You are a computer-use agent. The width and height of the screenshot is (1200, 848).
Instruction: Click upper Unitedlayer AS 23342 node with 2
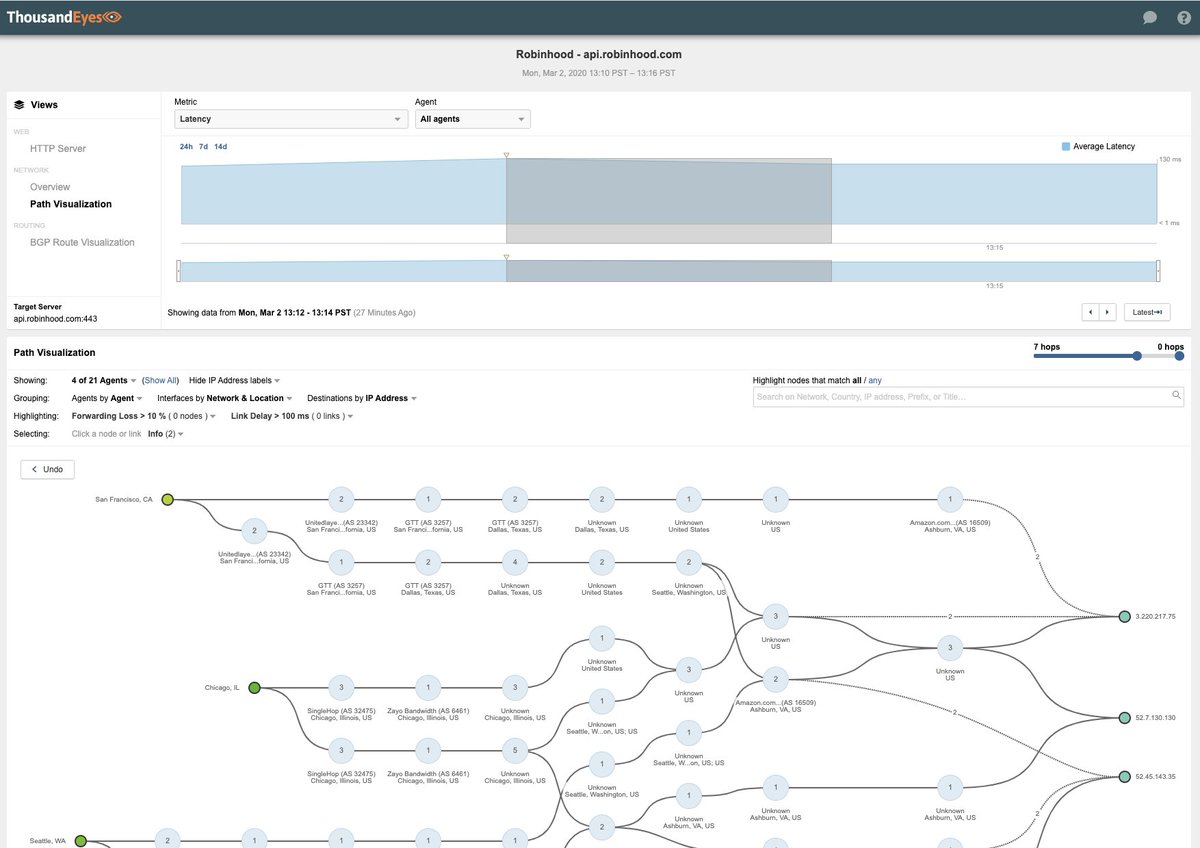point(341,499)
